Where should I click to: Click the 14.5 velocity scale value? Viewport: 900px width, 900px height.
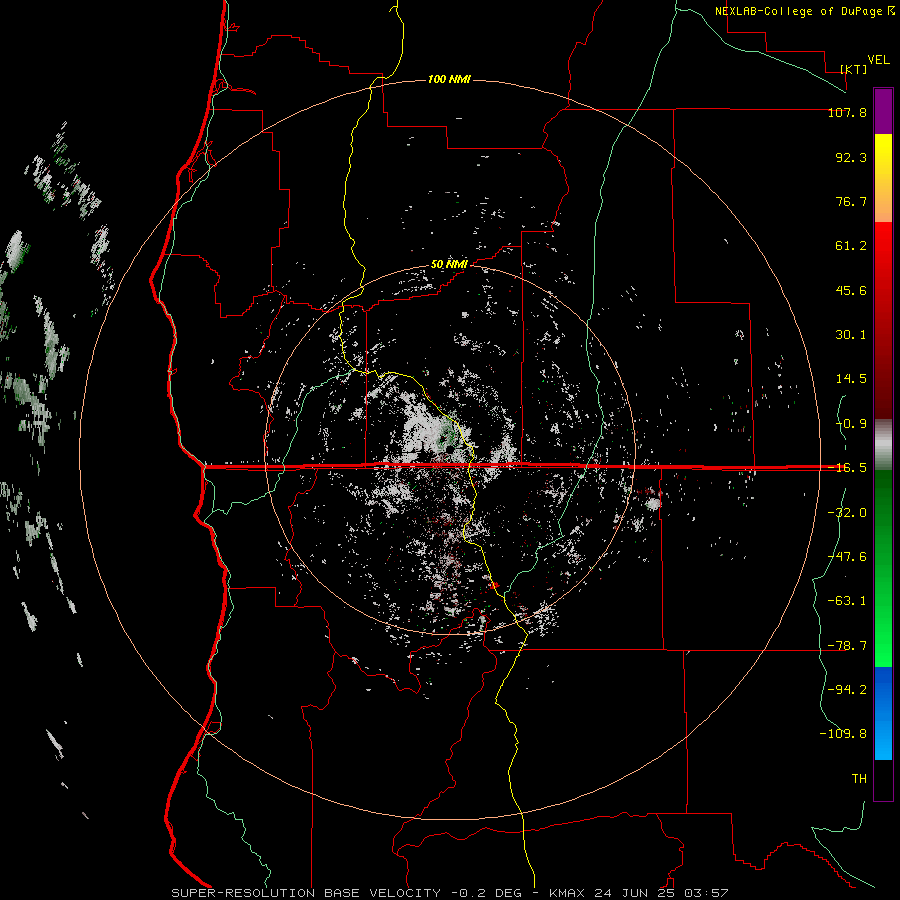(x=851, y=379)
